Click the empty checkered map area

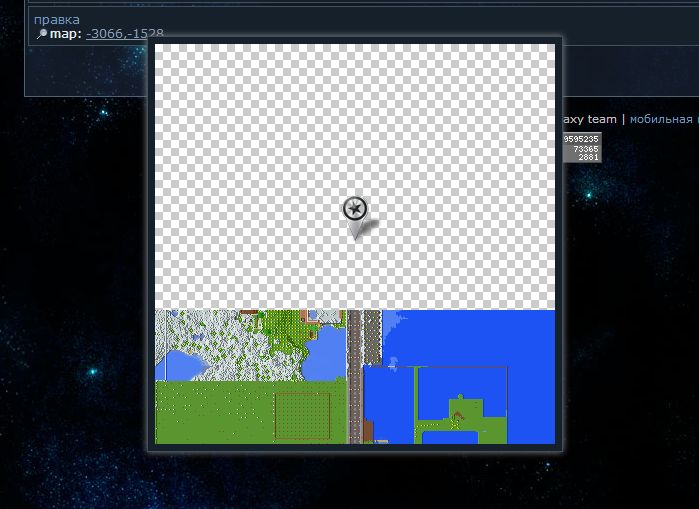[x=250, y=150]
